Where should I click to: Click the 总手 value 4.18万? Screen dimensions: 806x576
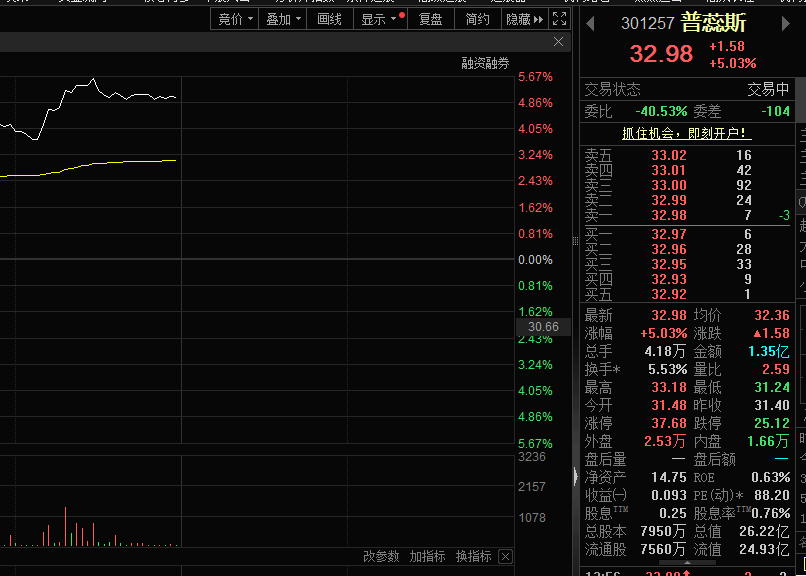(x=665, y=351)
